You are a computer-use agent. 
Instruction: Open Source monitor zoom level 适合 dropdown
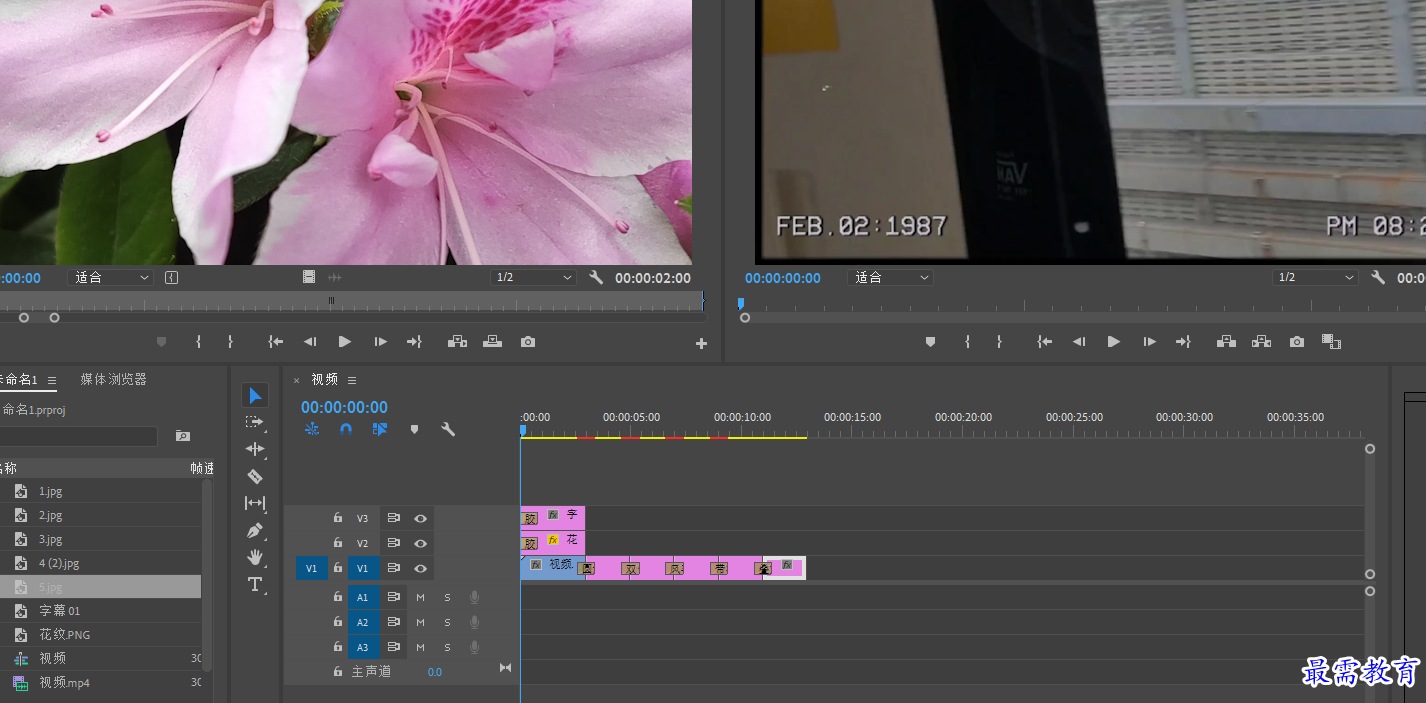[x=110, y=277]
